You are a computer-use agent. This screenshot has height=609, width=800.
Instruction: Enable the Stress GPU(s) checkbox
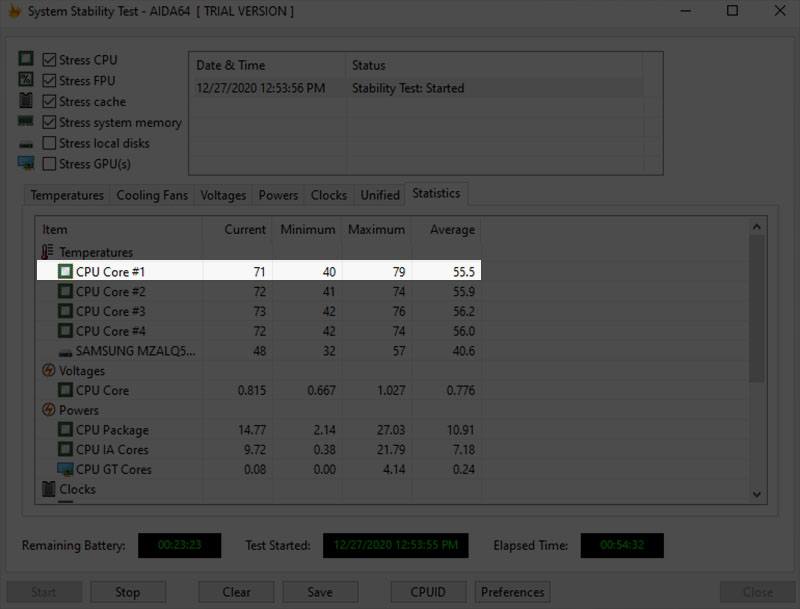pyautogui.click(x=49, y=164)
